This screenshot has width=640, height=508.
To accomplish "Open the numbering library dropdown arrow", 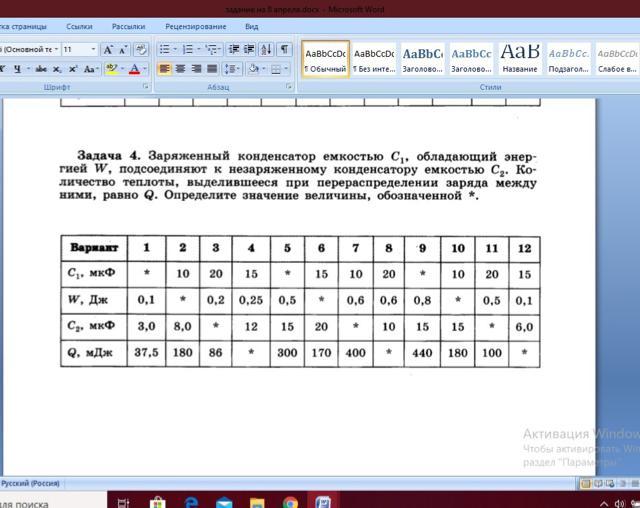I will pos(198,49).
